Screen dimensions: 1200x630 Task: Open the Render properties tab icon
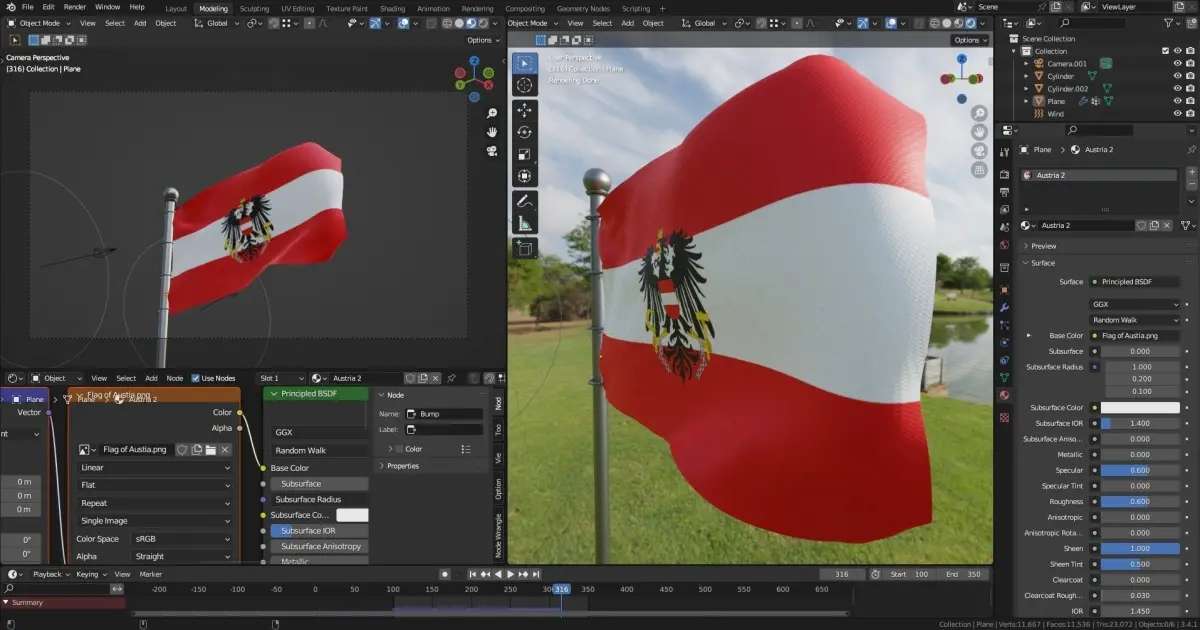point(1004,175)
